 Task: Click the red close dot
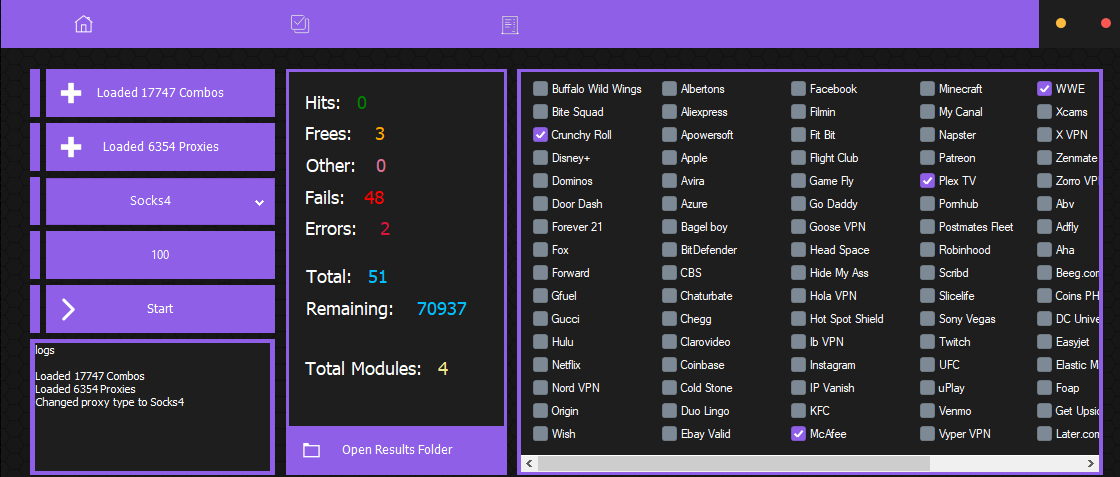1106,23
